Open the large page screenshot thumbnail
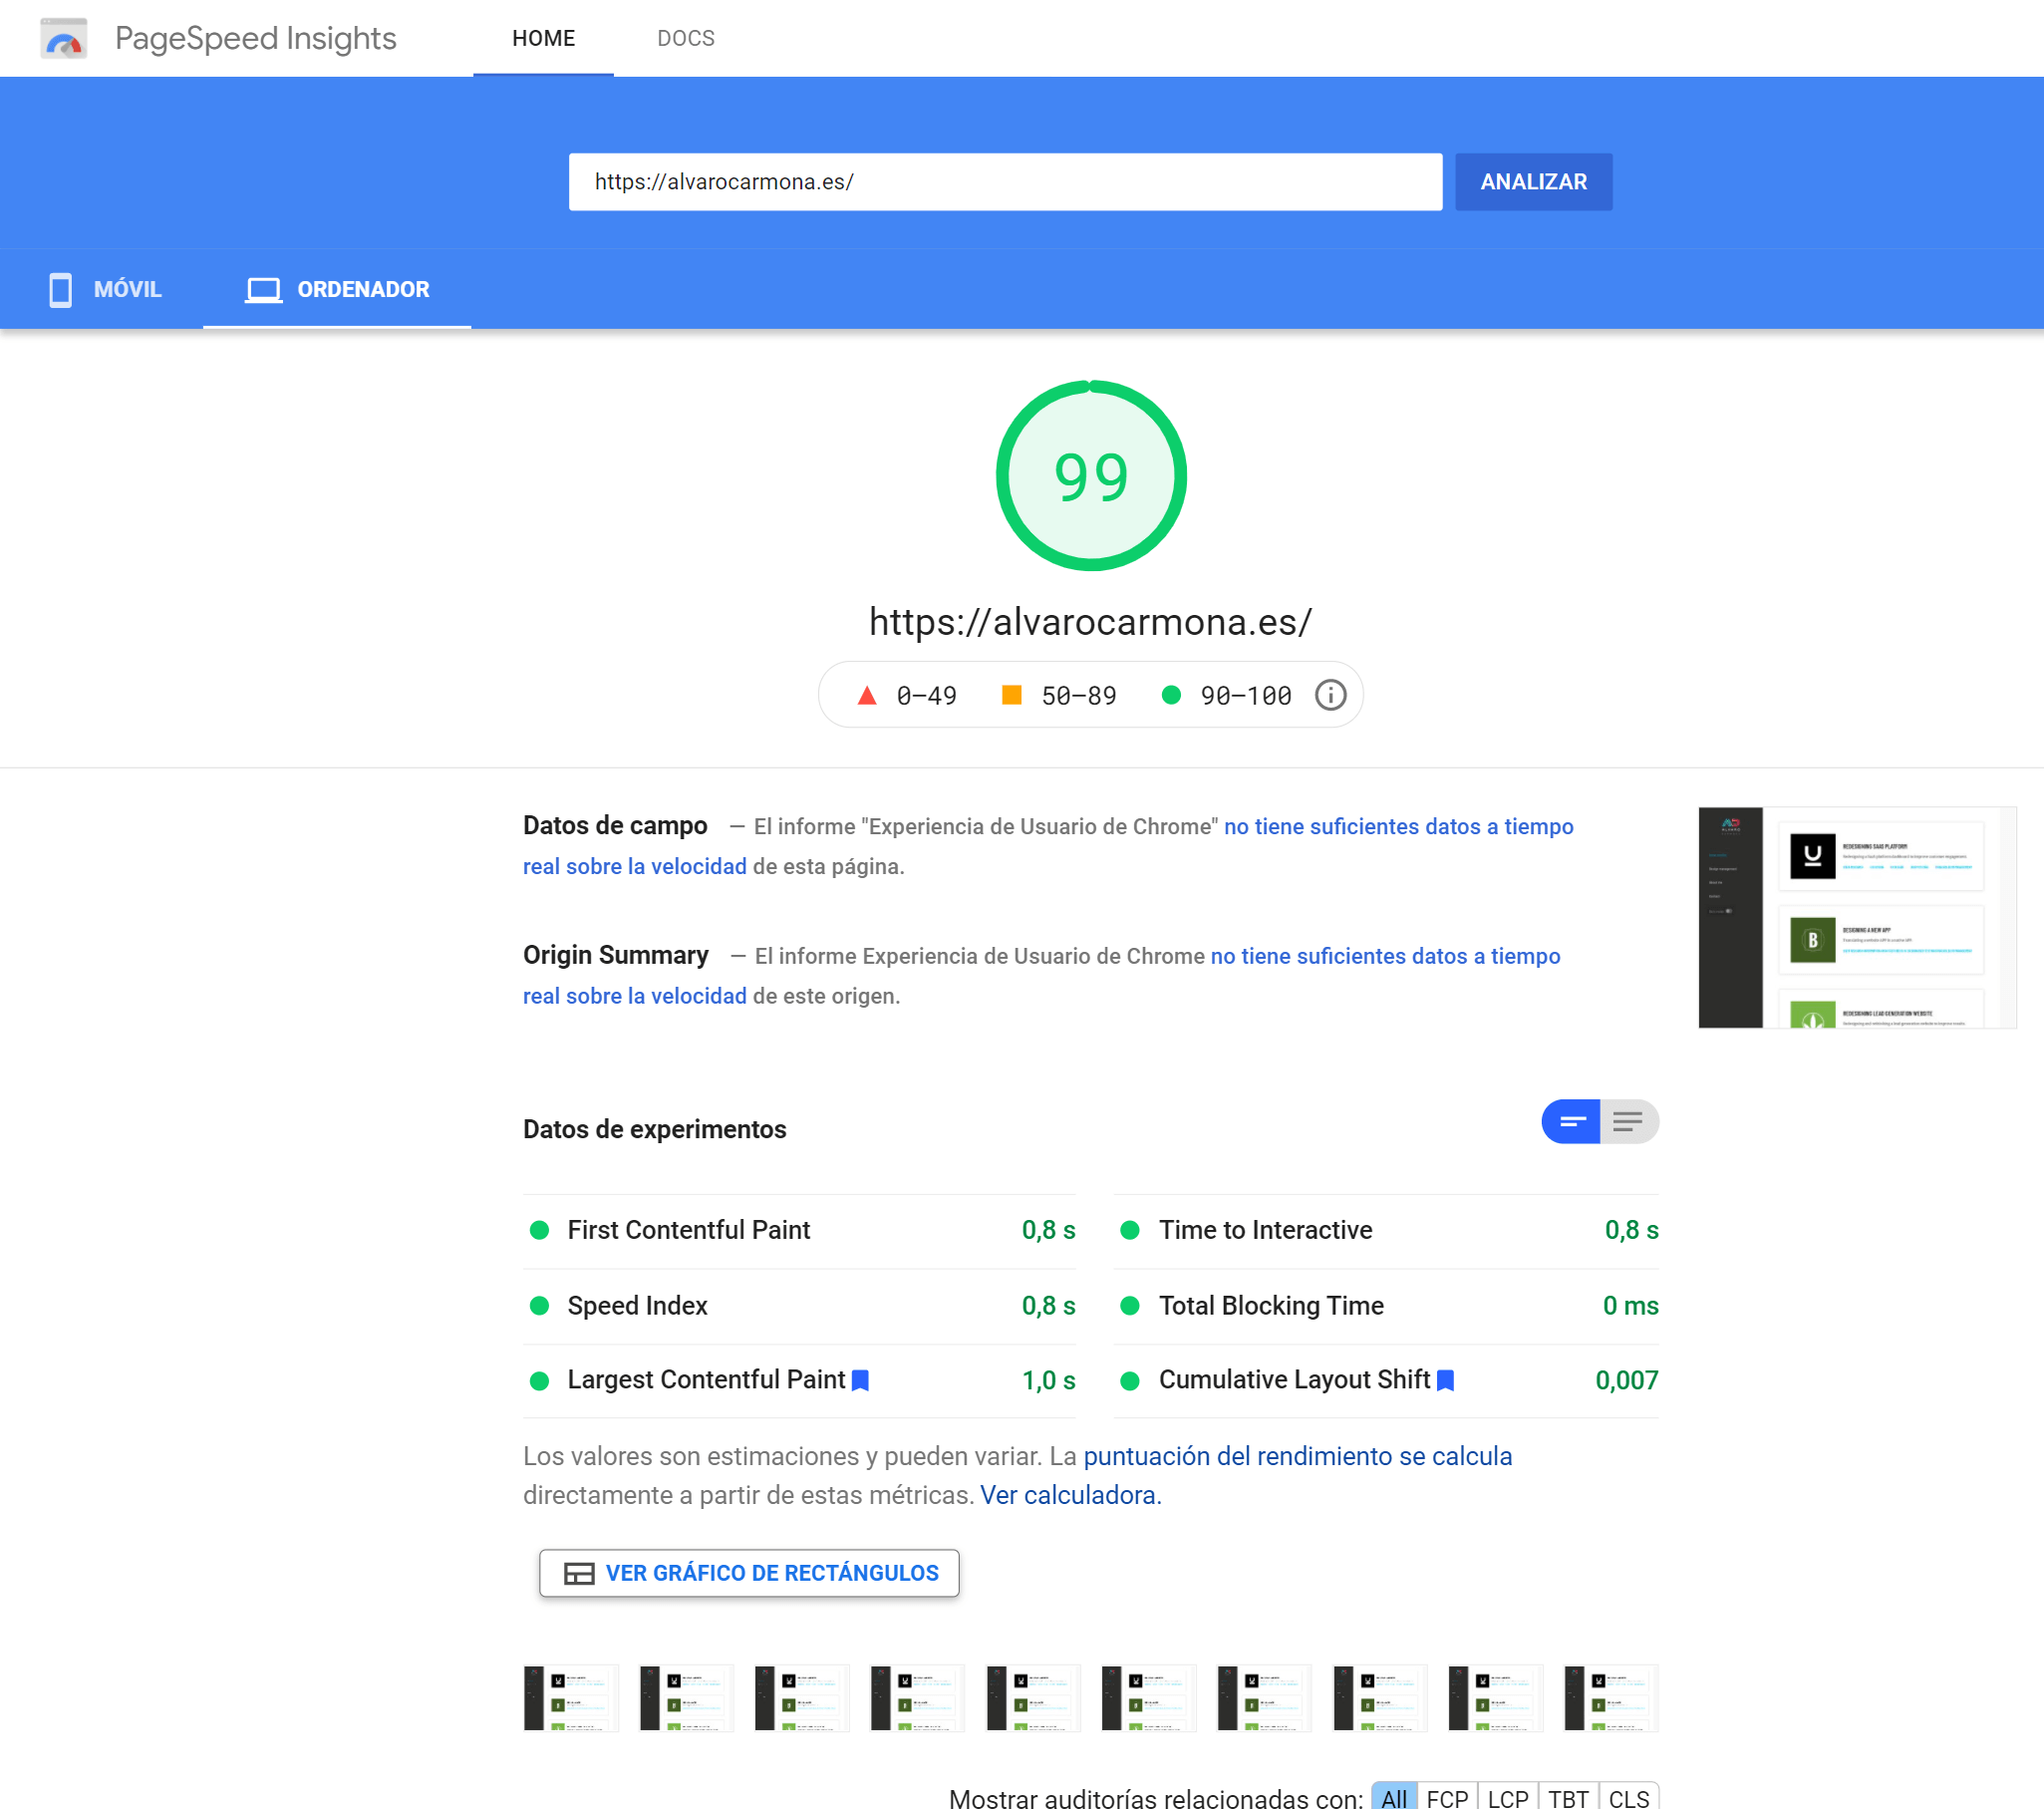Viewport: 2044px width, 1809px height. point(1856,917)
